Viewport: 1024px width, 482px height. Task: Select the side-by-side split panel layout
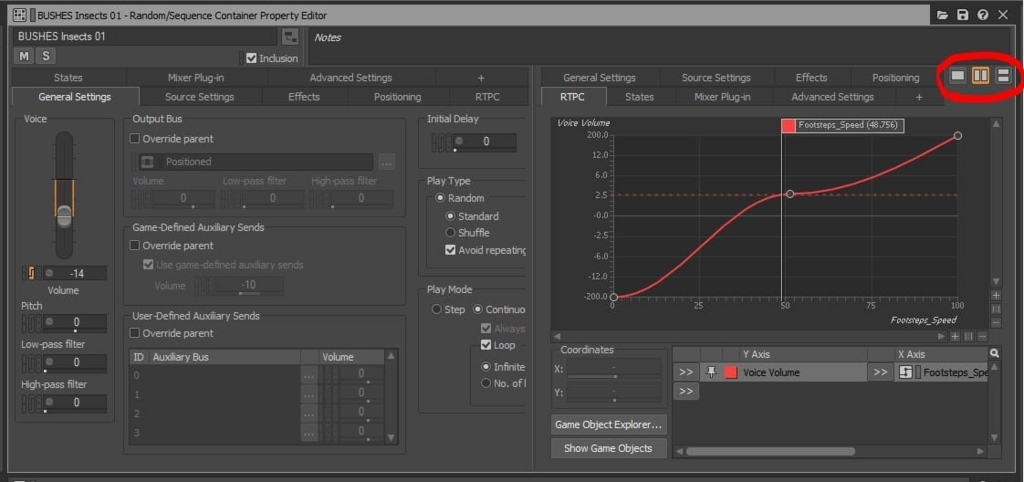[x=980, y=76]
